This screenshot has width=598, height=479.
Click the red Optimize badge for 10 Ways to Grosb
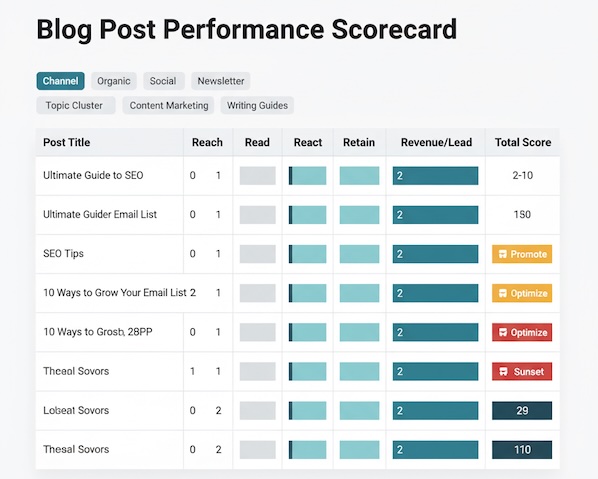522,332
